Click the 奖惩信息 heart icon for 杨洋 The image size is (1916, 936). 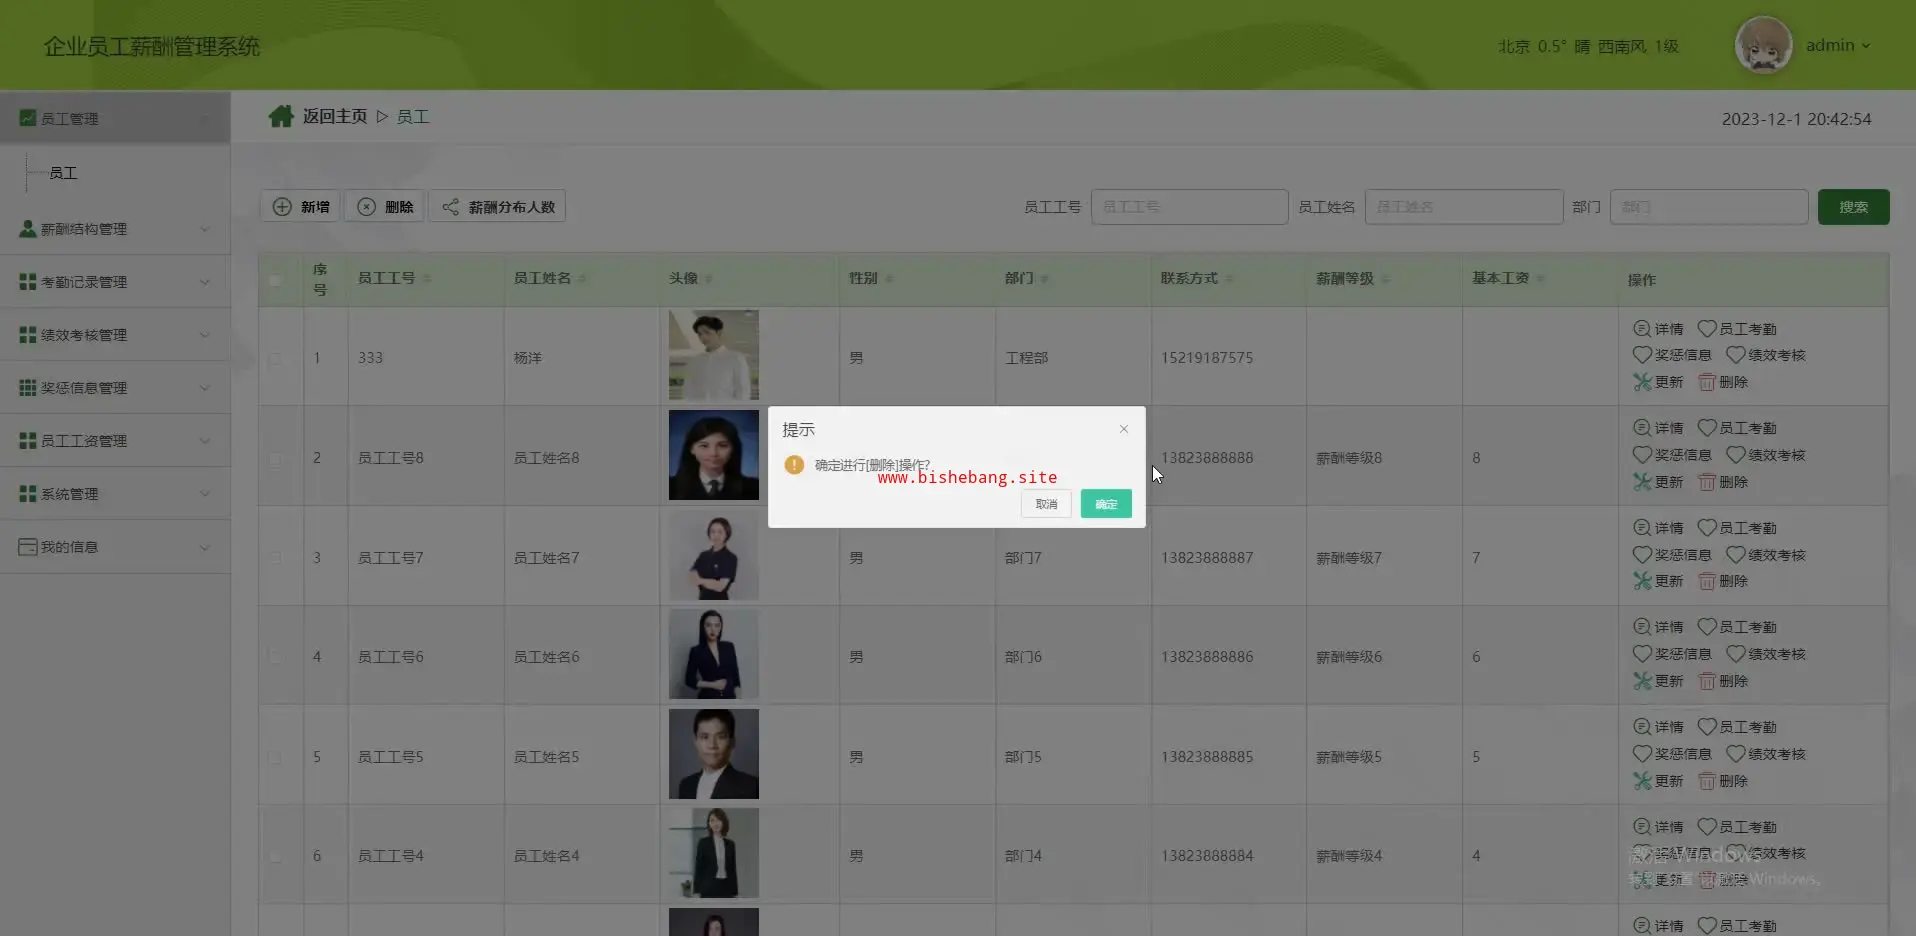[x=1642, y=354]
